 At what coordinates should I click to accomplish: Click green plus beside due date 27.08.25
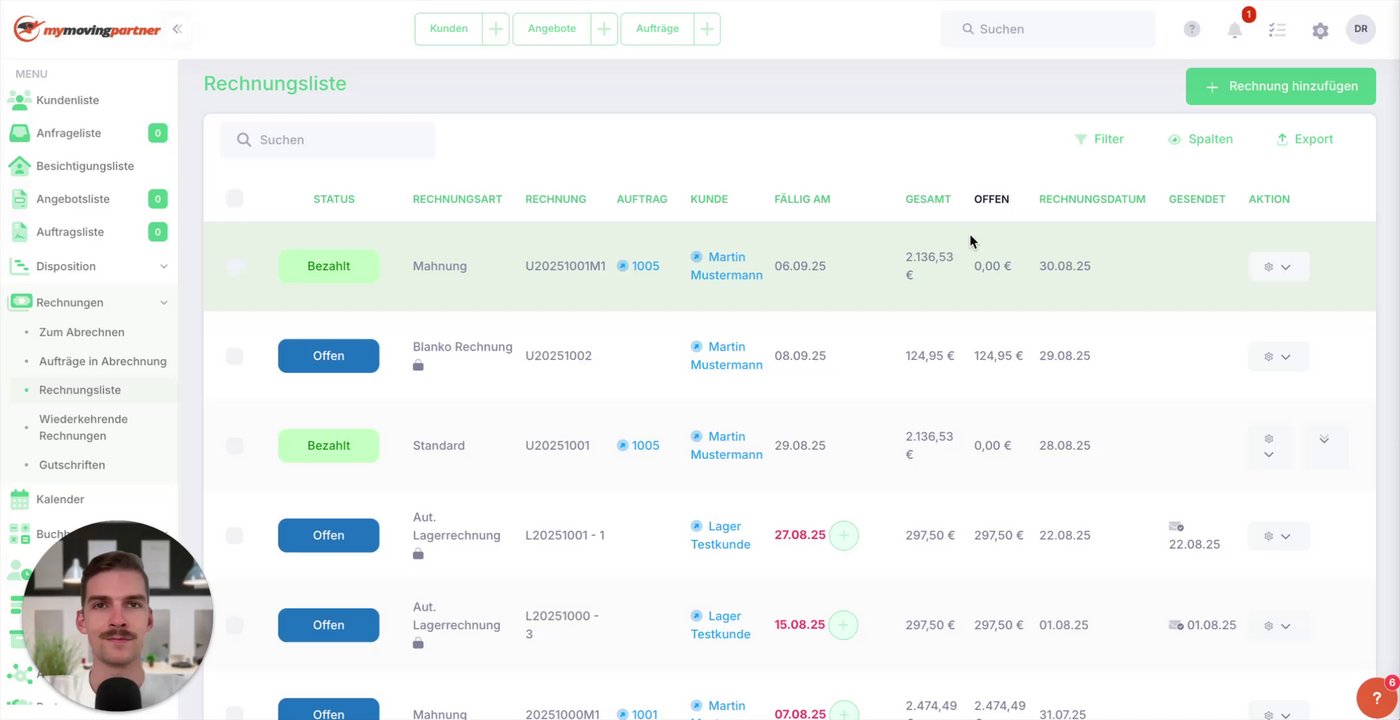pos(844,536)
